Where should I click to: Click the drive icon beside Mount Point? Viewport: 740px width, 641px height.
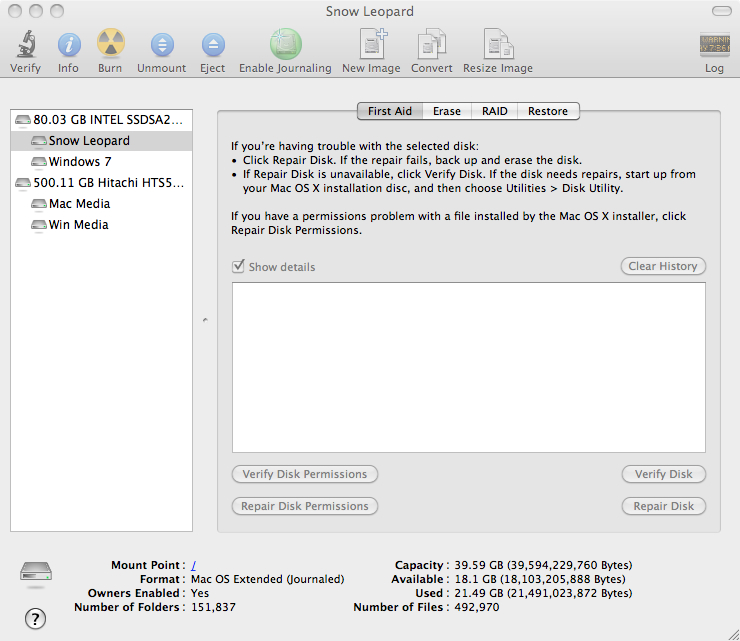(36, 572)
